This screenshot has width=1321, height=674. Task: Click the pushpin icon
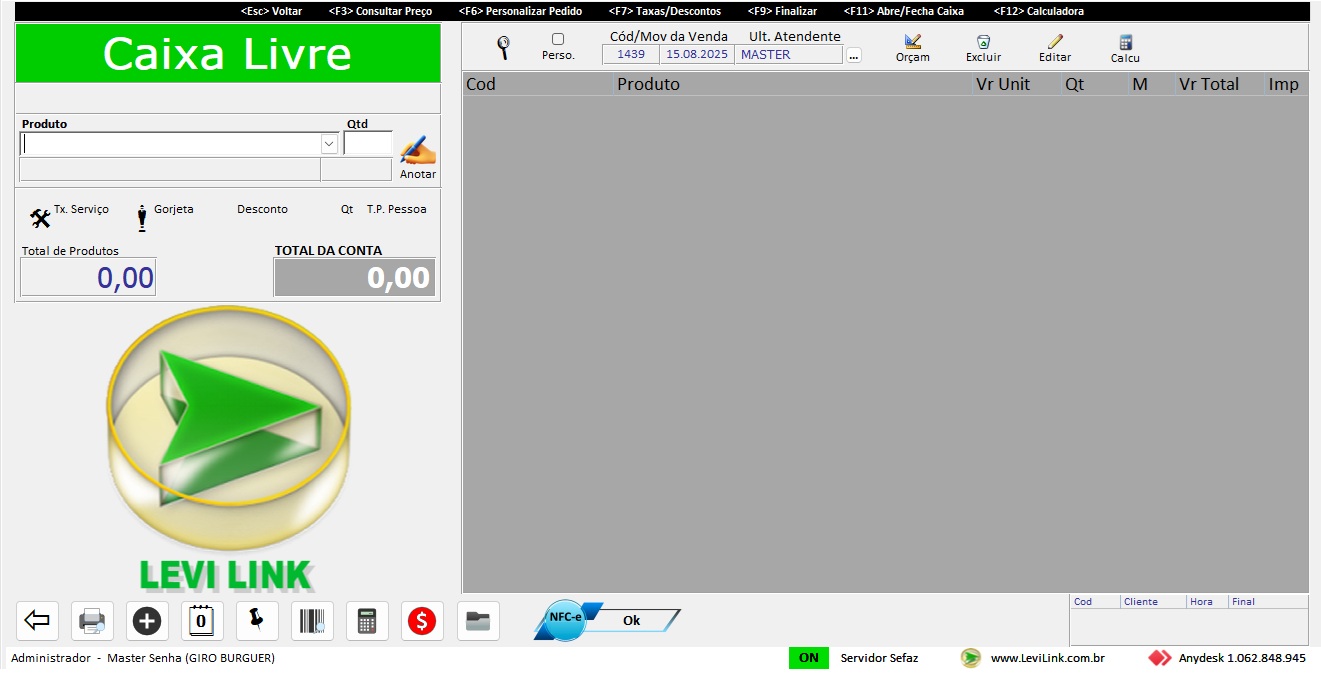257,621
